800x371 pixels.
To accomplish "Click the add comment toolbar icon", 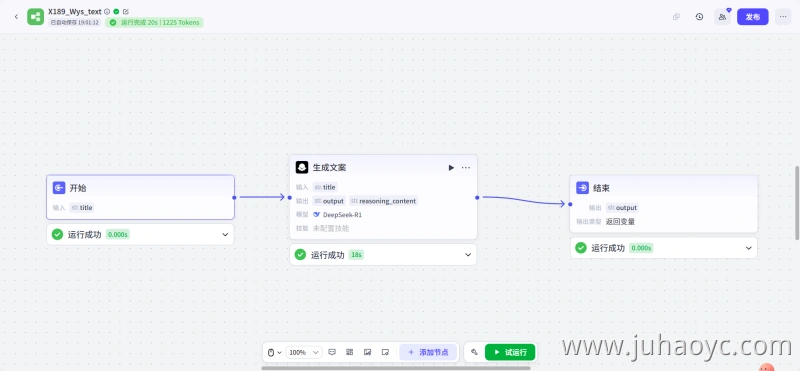I will 332,352.
